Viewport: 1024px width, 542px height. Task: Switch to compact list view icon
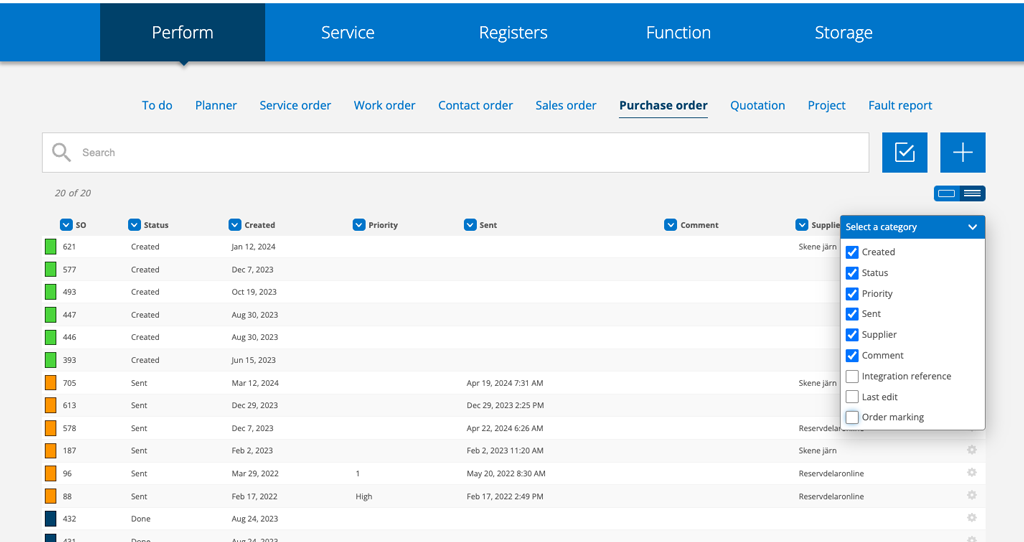point(972,193)
